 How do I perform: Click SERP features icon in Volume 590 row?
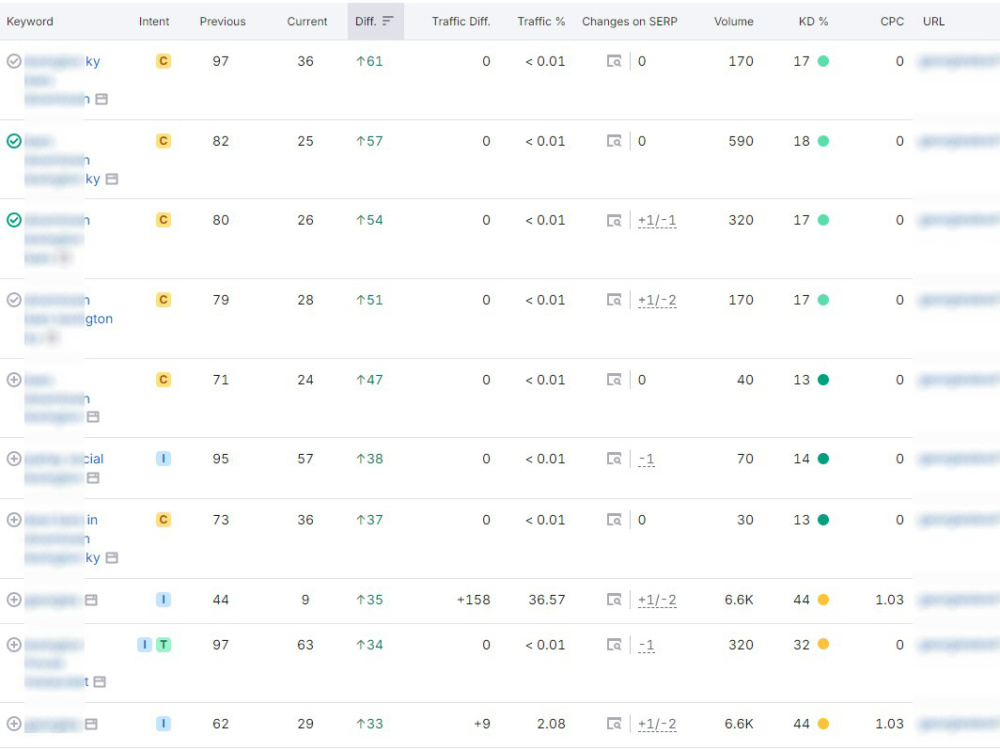pos(112,179)
